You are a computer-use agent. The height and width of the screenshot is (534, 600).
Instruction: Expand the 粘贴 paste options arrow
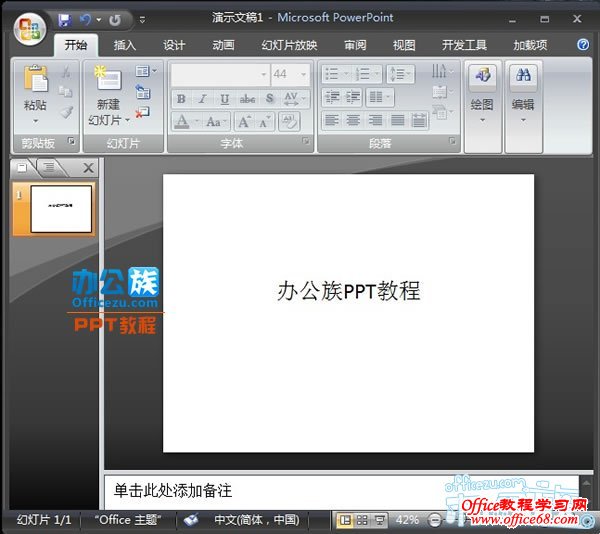(36, 121)
